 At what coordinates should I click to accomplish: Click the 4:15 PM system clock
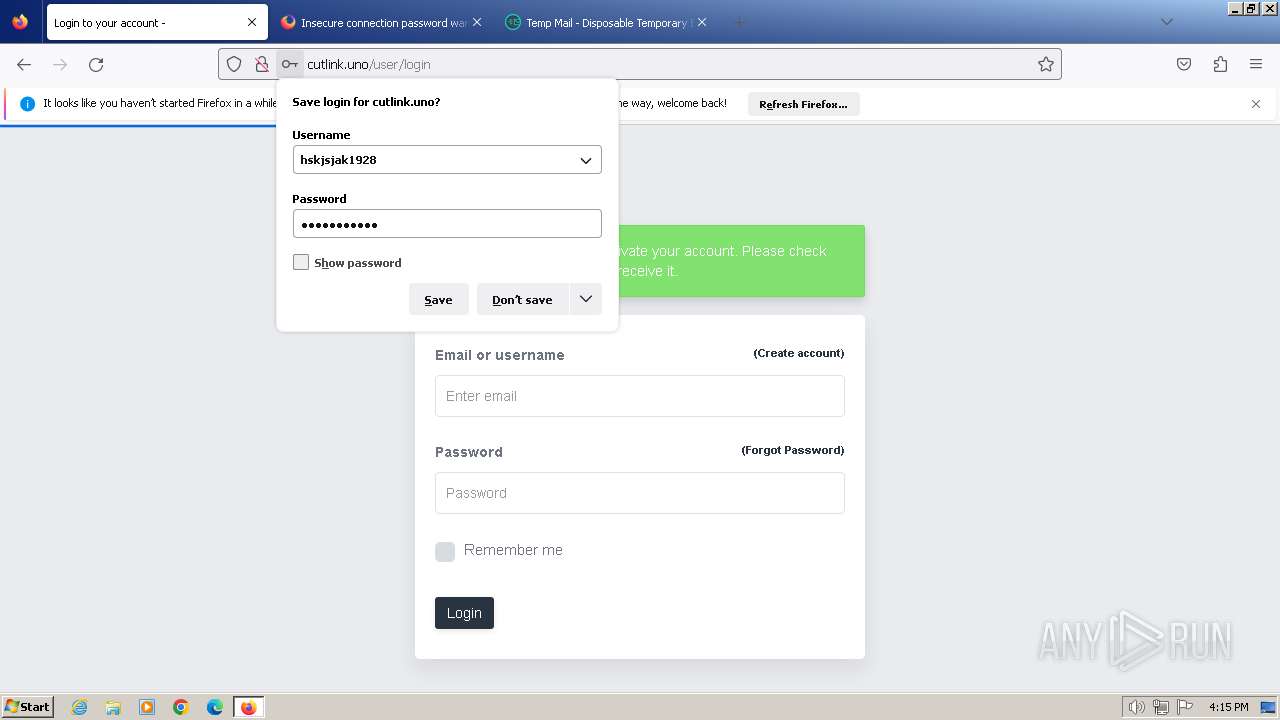pyautogui.click(x=1228, y=707)
